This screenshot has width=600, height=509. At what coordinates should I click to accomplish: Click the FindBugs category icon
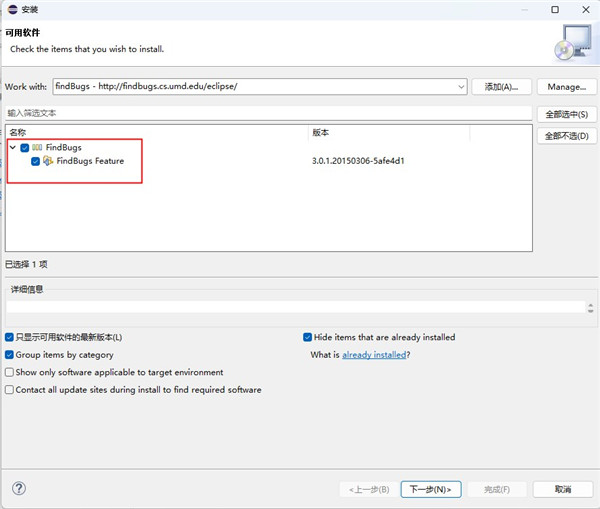[37, 147]
